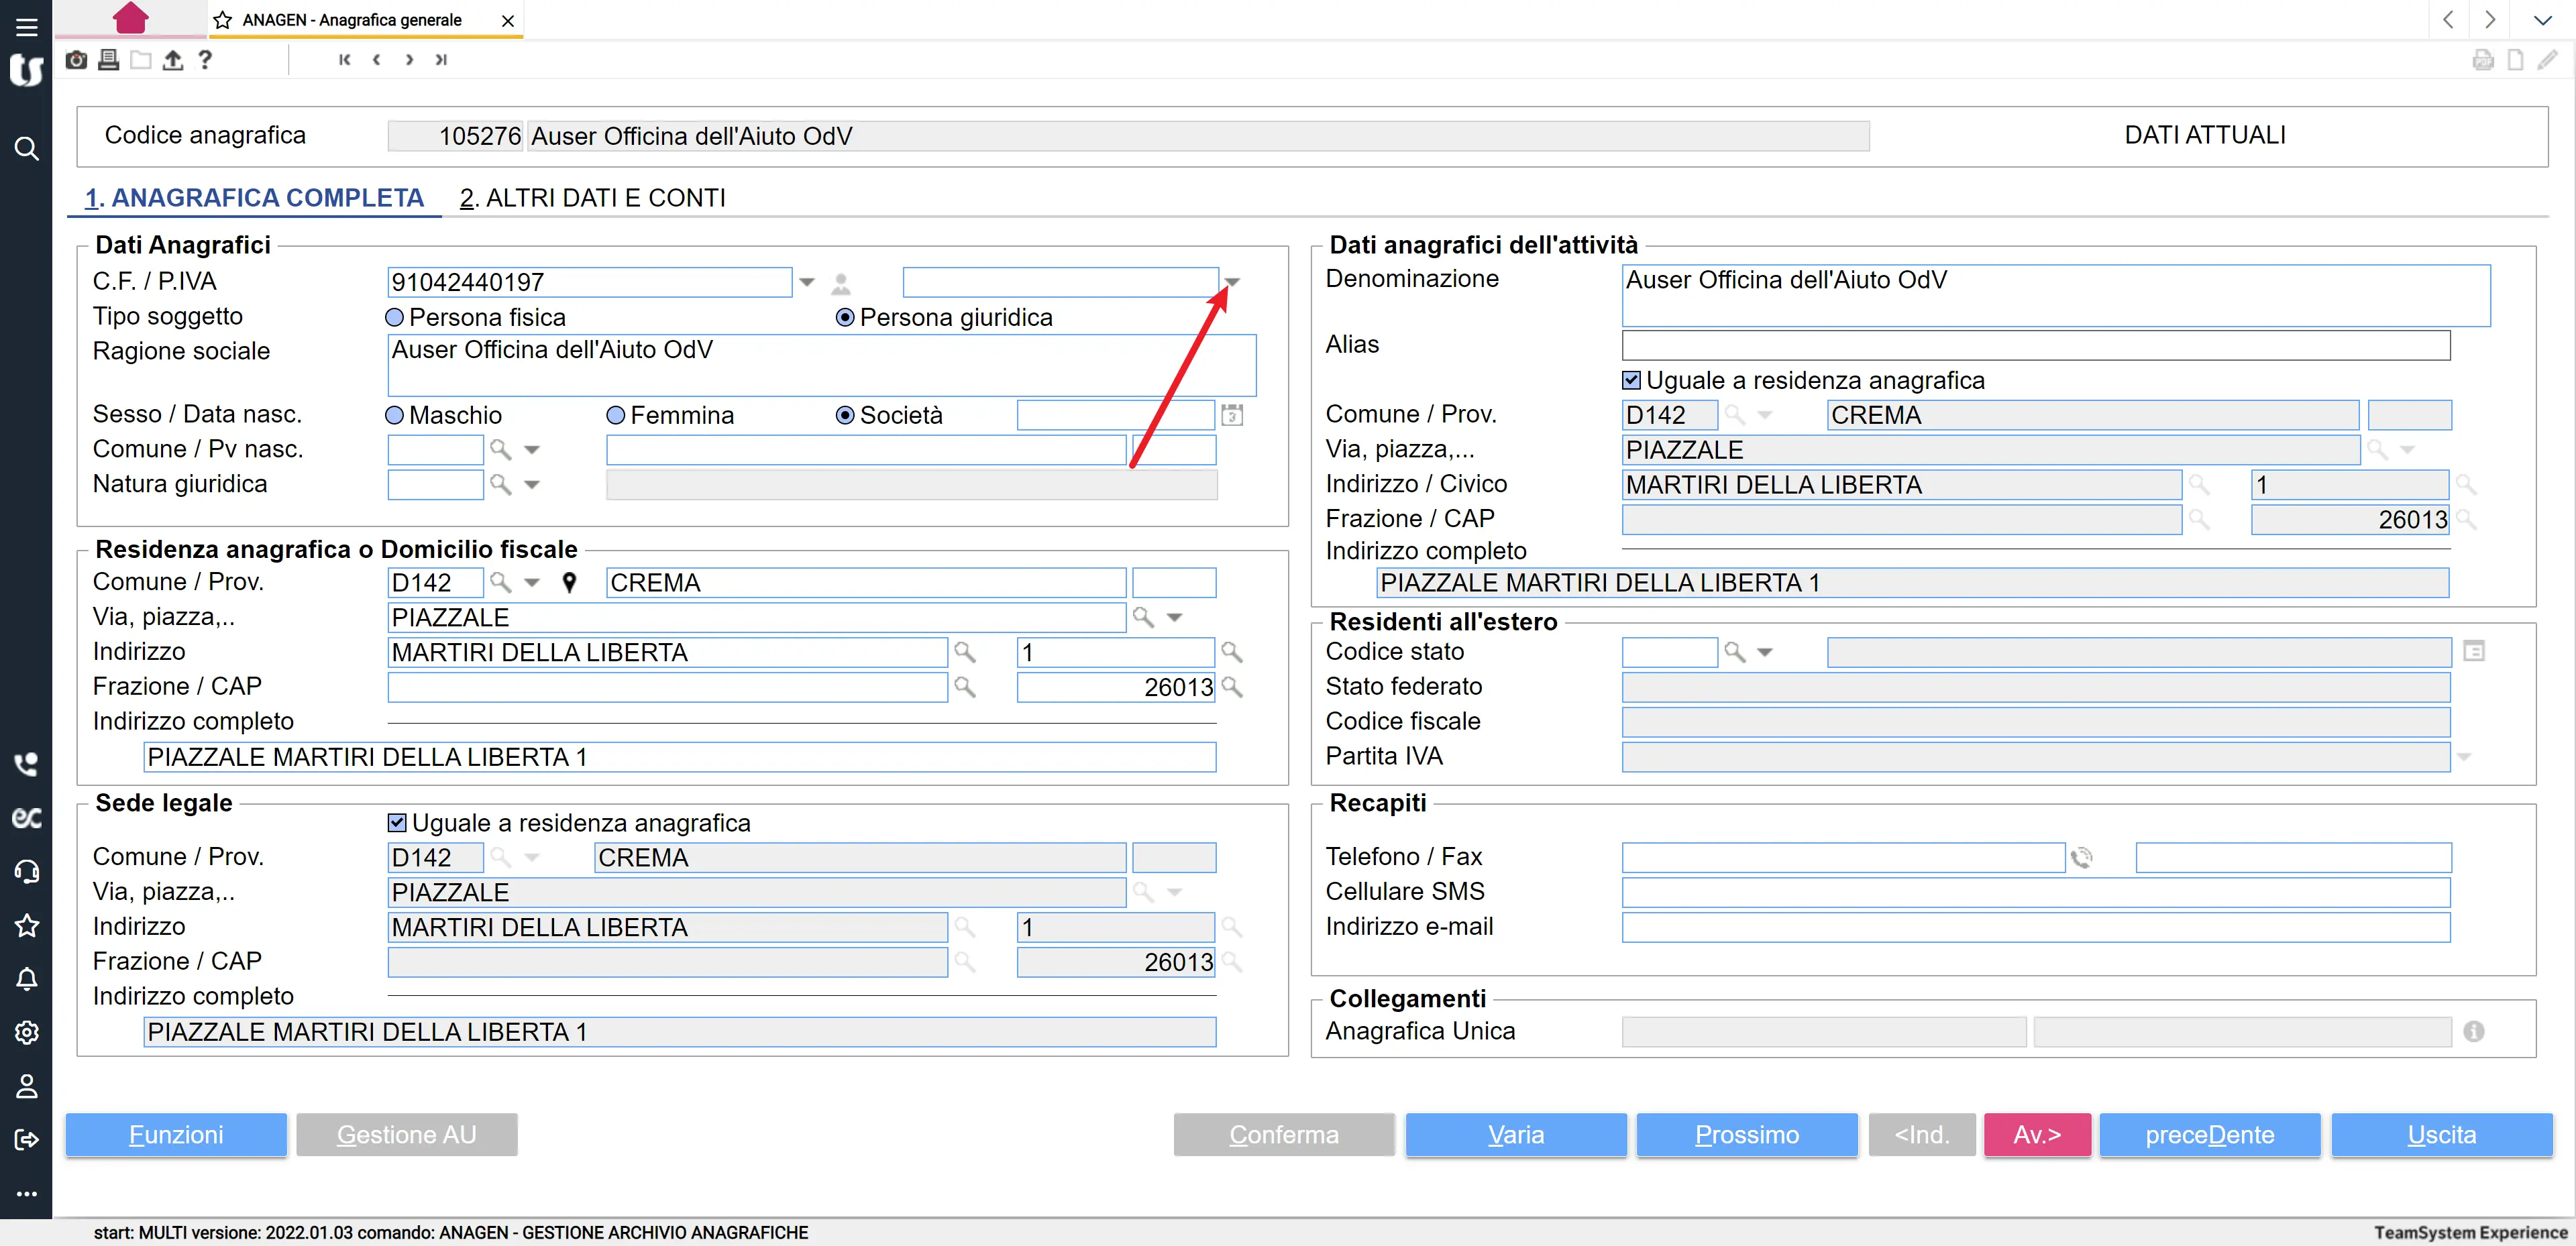
Task: Open notifications bell in left sidebar
Action: tap(27, 979)
